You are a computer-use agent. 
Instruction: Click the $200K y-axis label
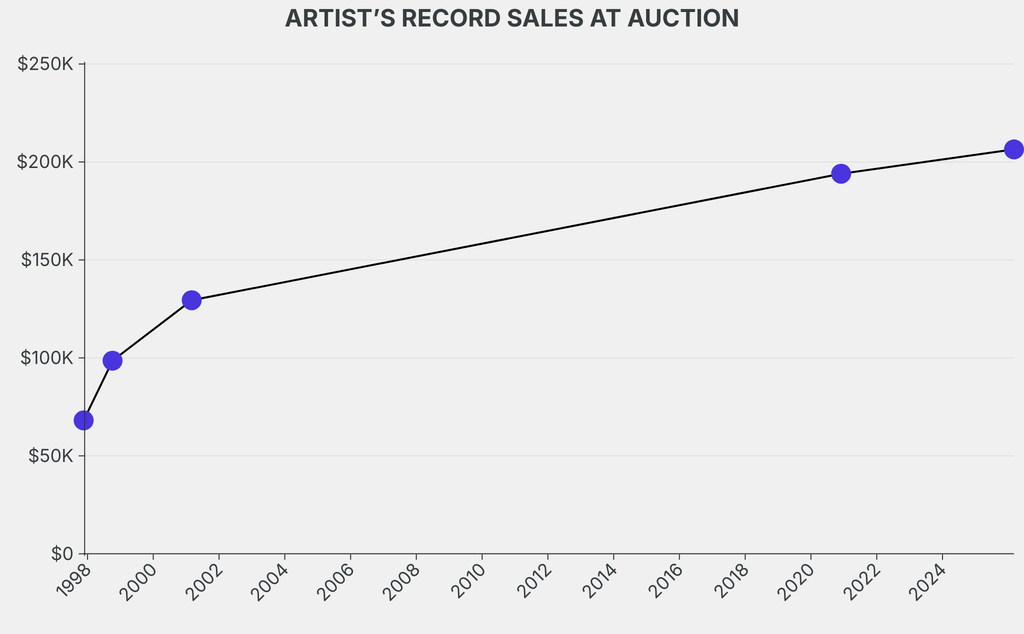click(x=46, y=162)
